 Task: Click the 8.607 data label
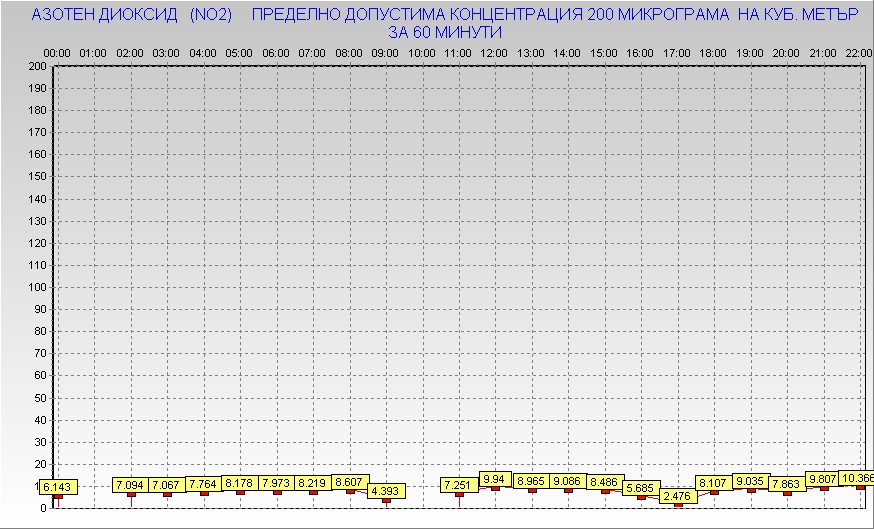(350, 482)
